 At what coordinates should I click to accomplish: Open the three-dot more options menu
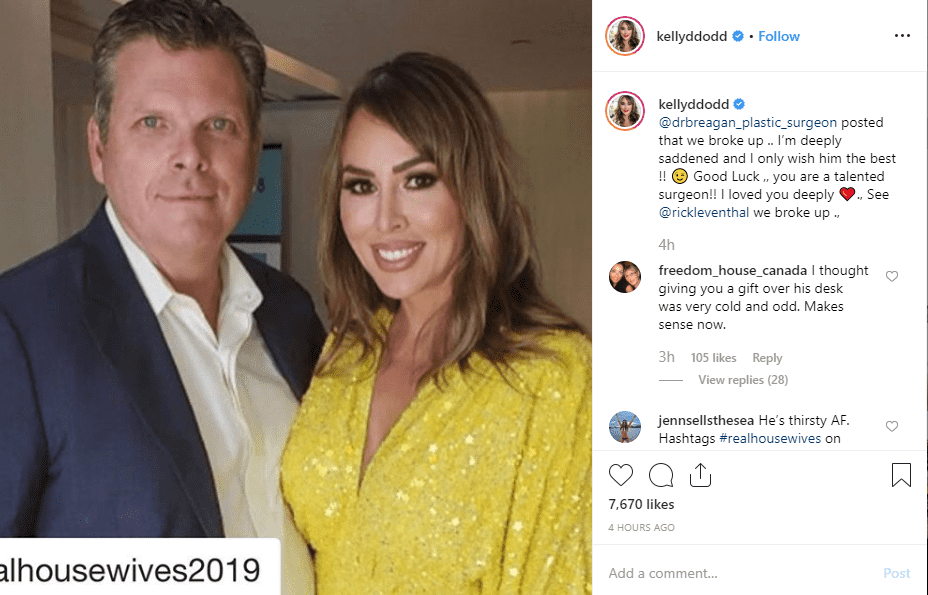pos(903,36)
